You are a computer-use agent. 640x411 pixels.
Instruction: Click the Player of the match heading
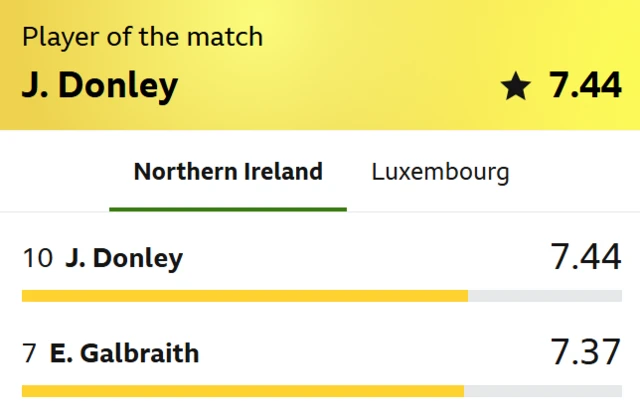coord(142,38)
